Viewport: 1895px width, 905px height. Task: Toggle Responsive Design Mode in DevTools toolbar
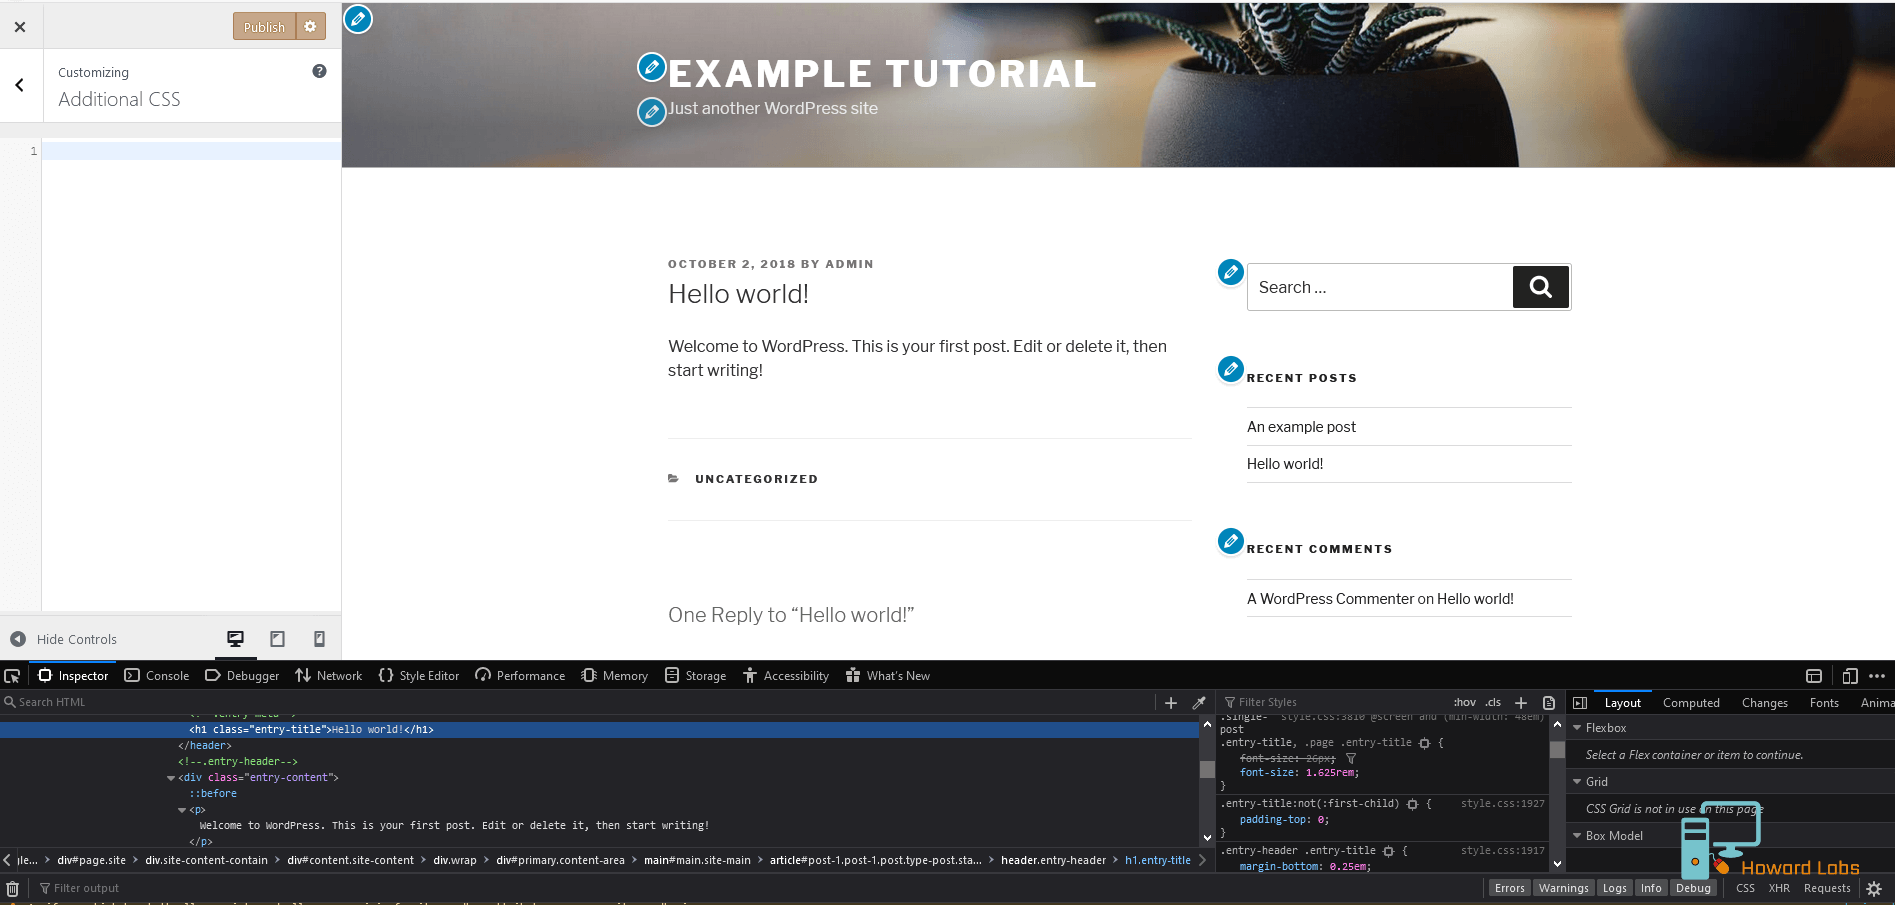click(1849, 675)
